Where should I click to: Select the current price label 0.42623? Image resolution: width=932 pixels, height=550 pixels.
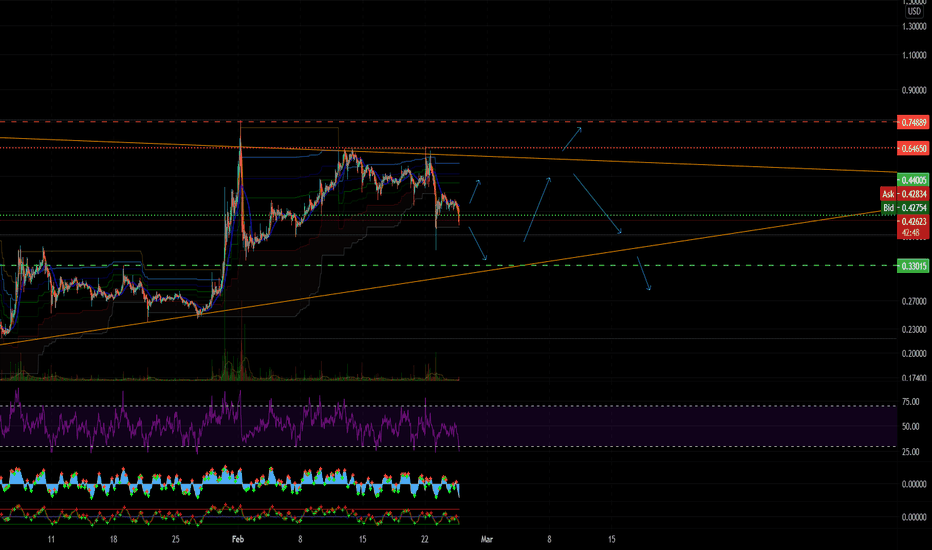pyautogui.click(x=913, y=221)
